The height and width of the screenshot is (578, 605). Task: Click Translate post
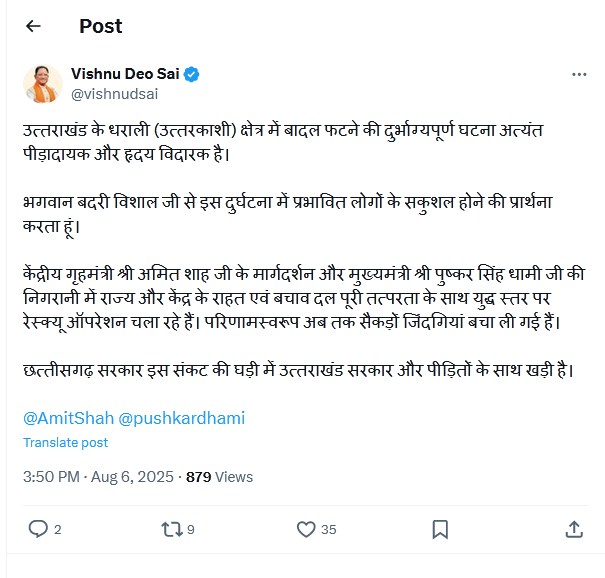(x=65, y=442)
